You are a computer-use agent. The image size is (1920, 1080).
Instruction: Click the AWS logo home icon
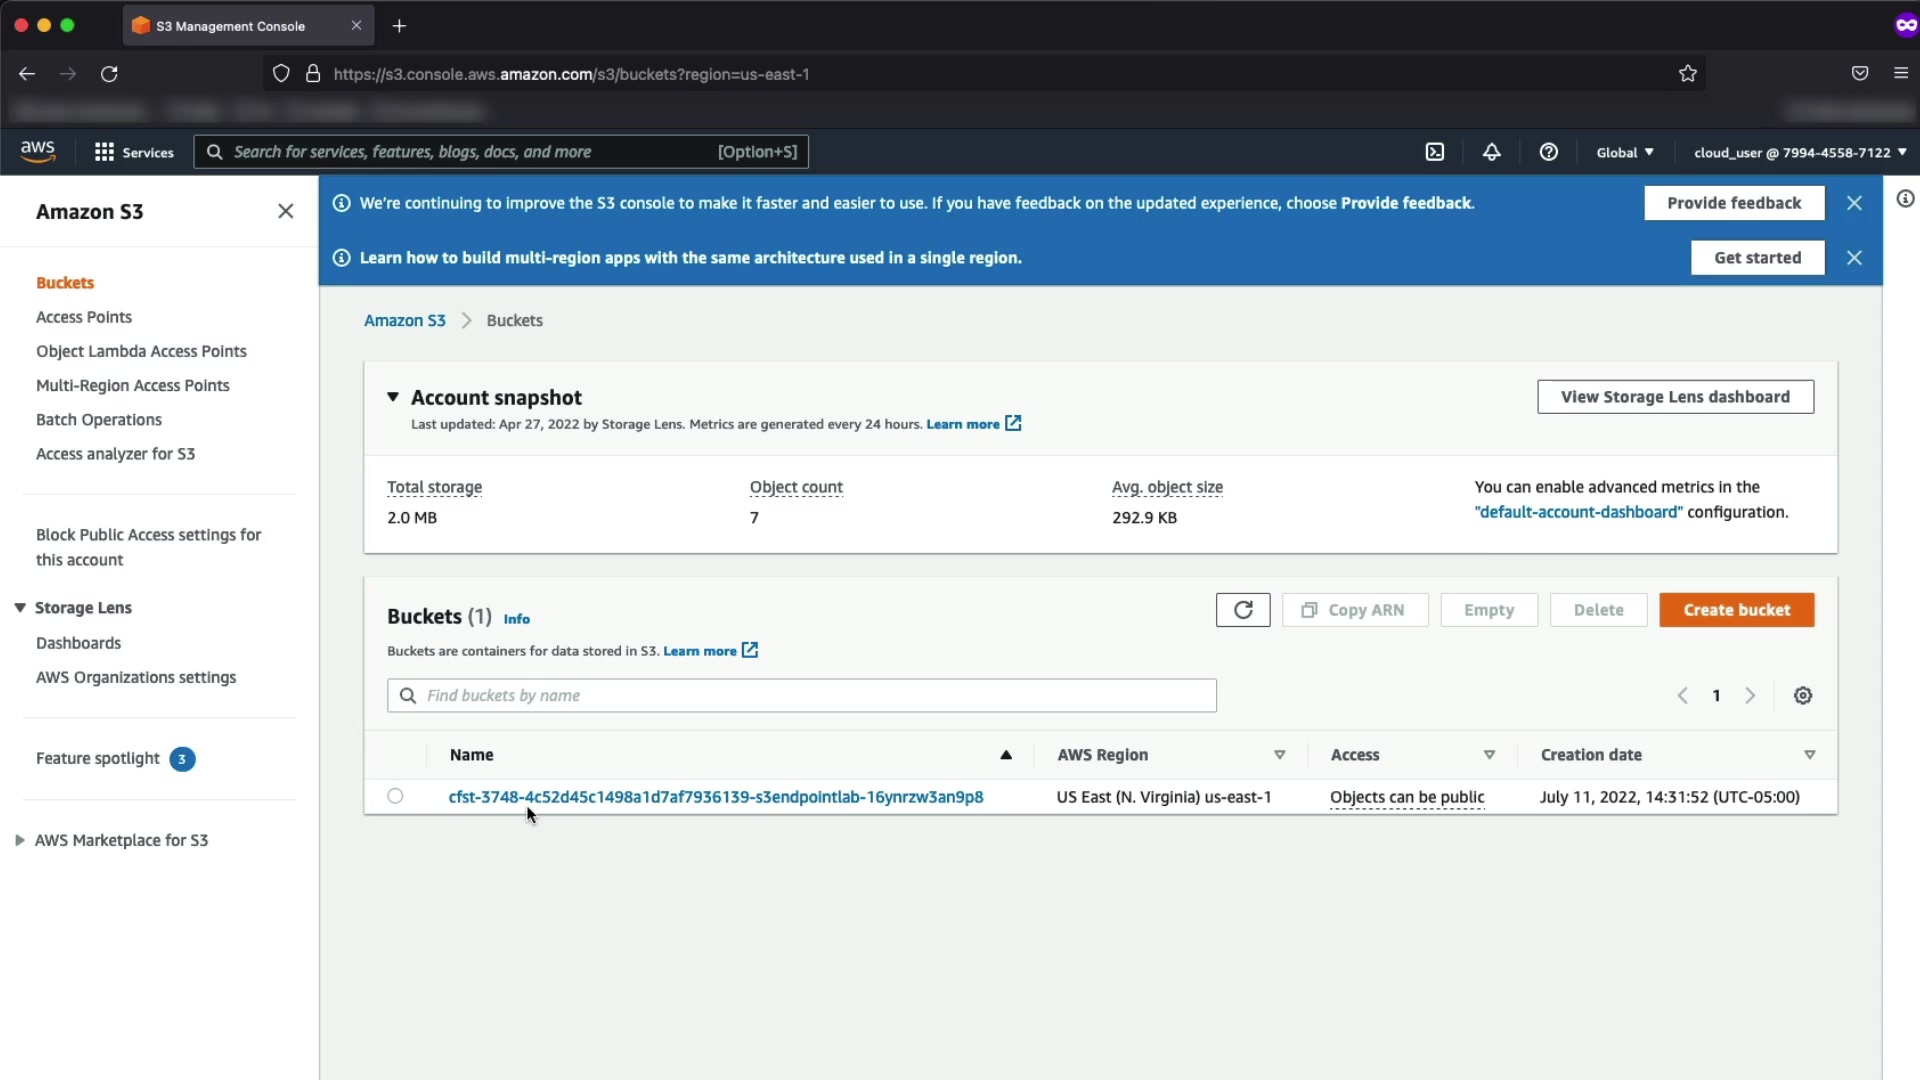coord(38,151)
